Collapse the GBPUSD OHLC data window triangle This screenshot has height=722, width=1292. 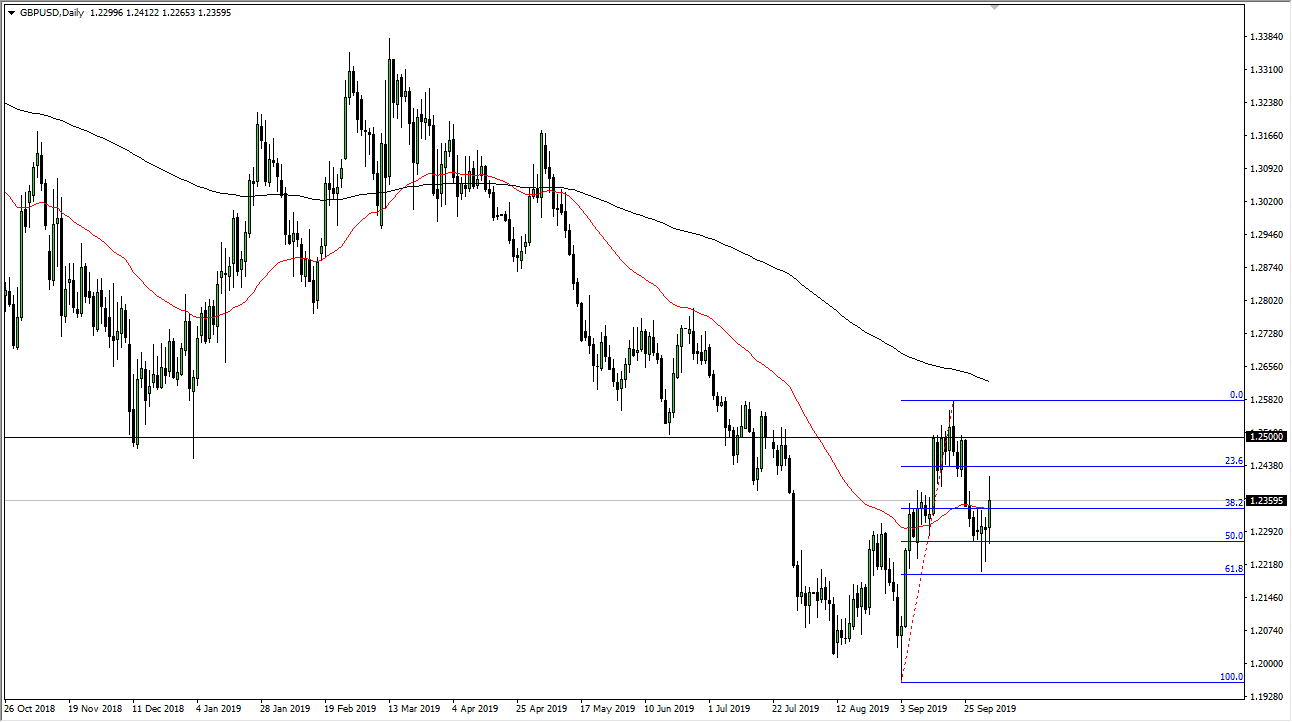(12, 12)
